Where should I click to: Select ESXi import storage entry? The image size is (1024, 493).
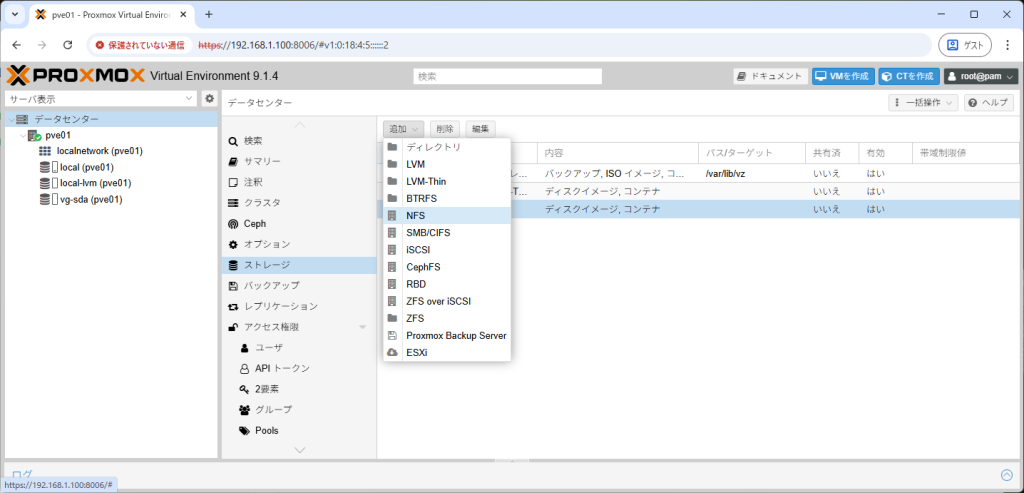pos(447,353)
